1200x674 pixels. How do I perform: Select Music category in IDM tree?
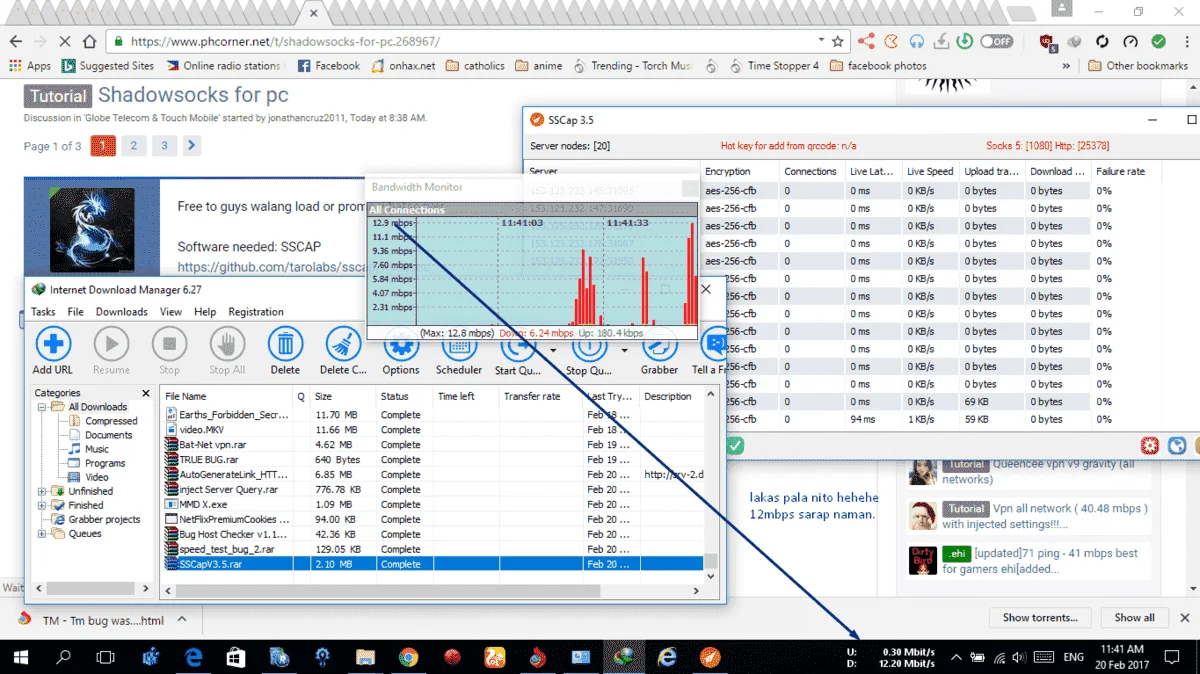(97, 449)
